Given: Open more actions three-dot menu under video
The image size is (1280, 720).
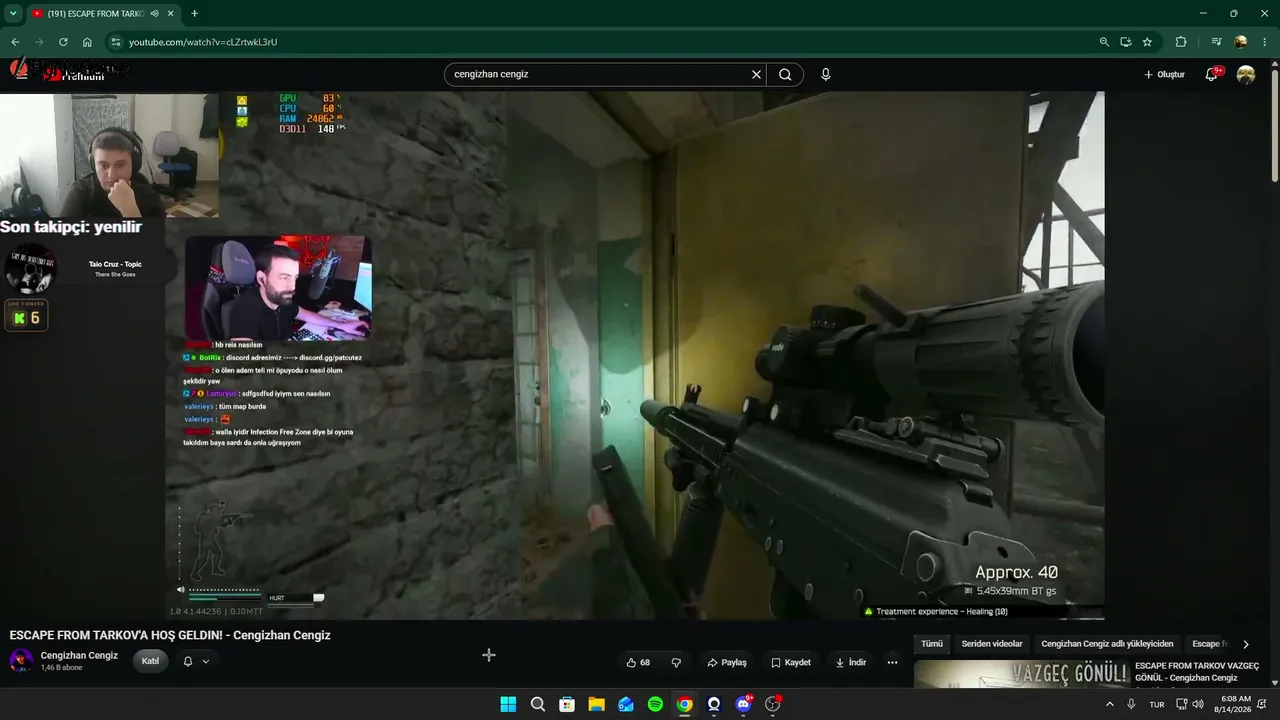Looking at the screenshot, I should point(892,662).
